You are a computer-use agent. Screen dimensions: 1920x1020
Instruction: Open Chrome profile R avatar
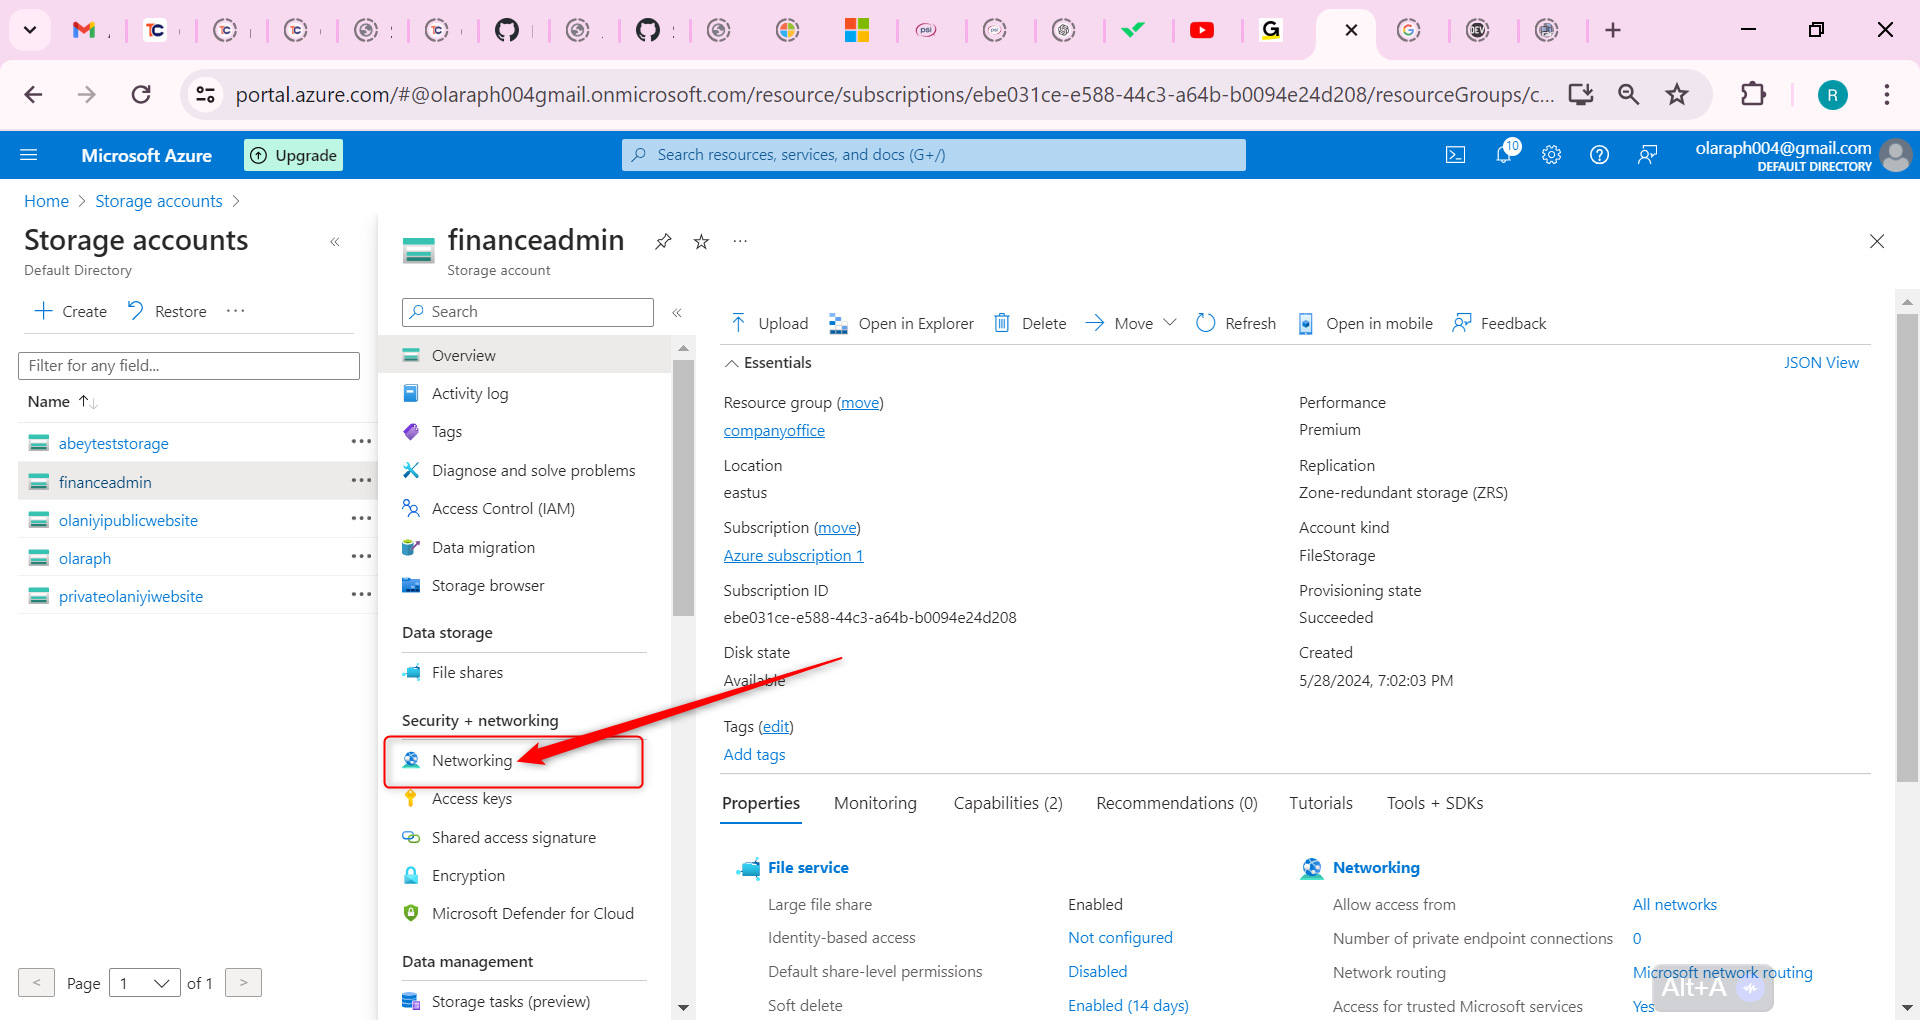click(1832, 95)
